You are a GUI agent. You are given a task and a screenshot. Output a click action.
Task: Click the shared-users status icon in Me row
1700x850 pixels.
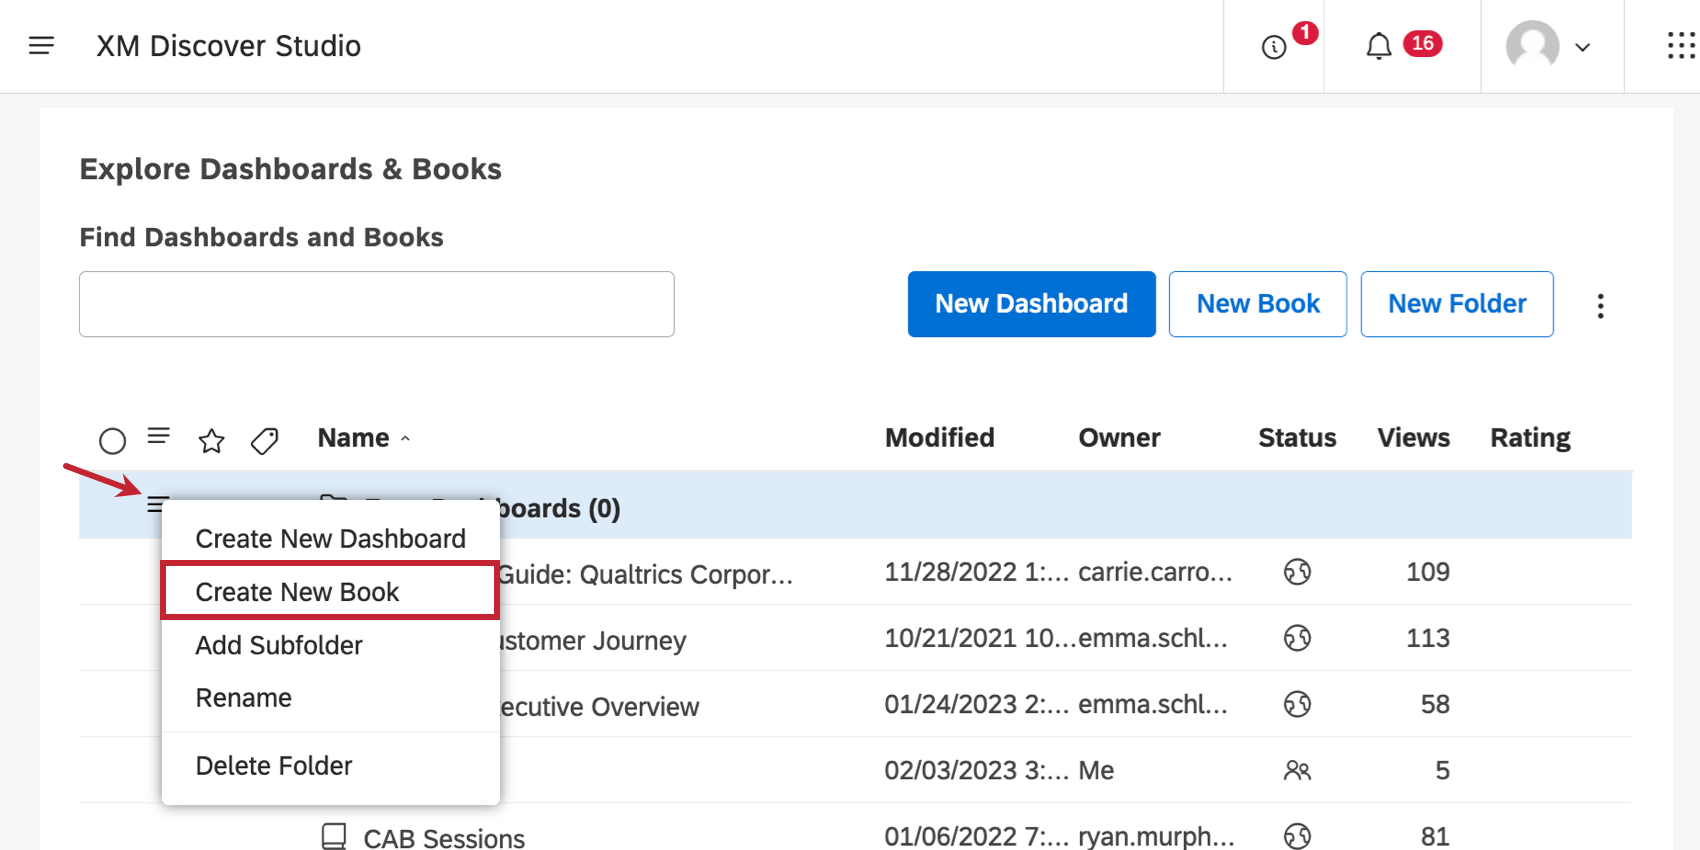coord(1297,770)
